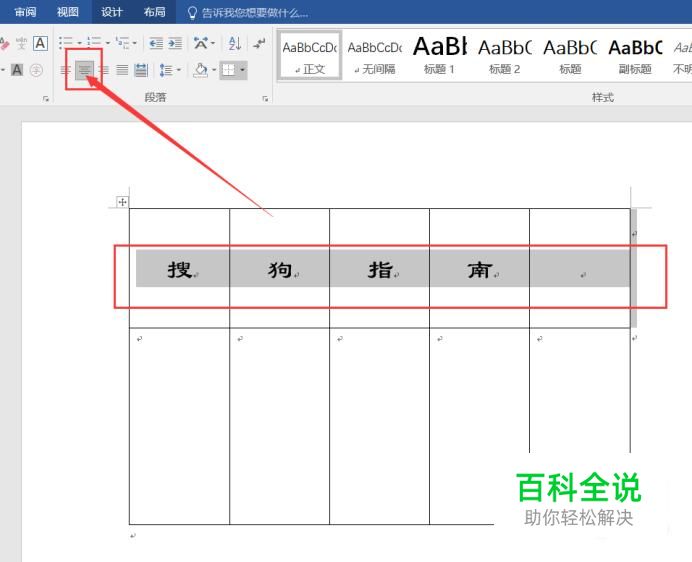Click the table cell containing 狗
The width and height of the screenshot is (692, 562).
[279, 268]
